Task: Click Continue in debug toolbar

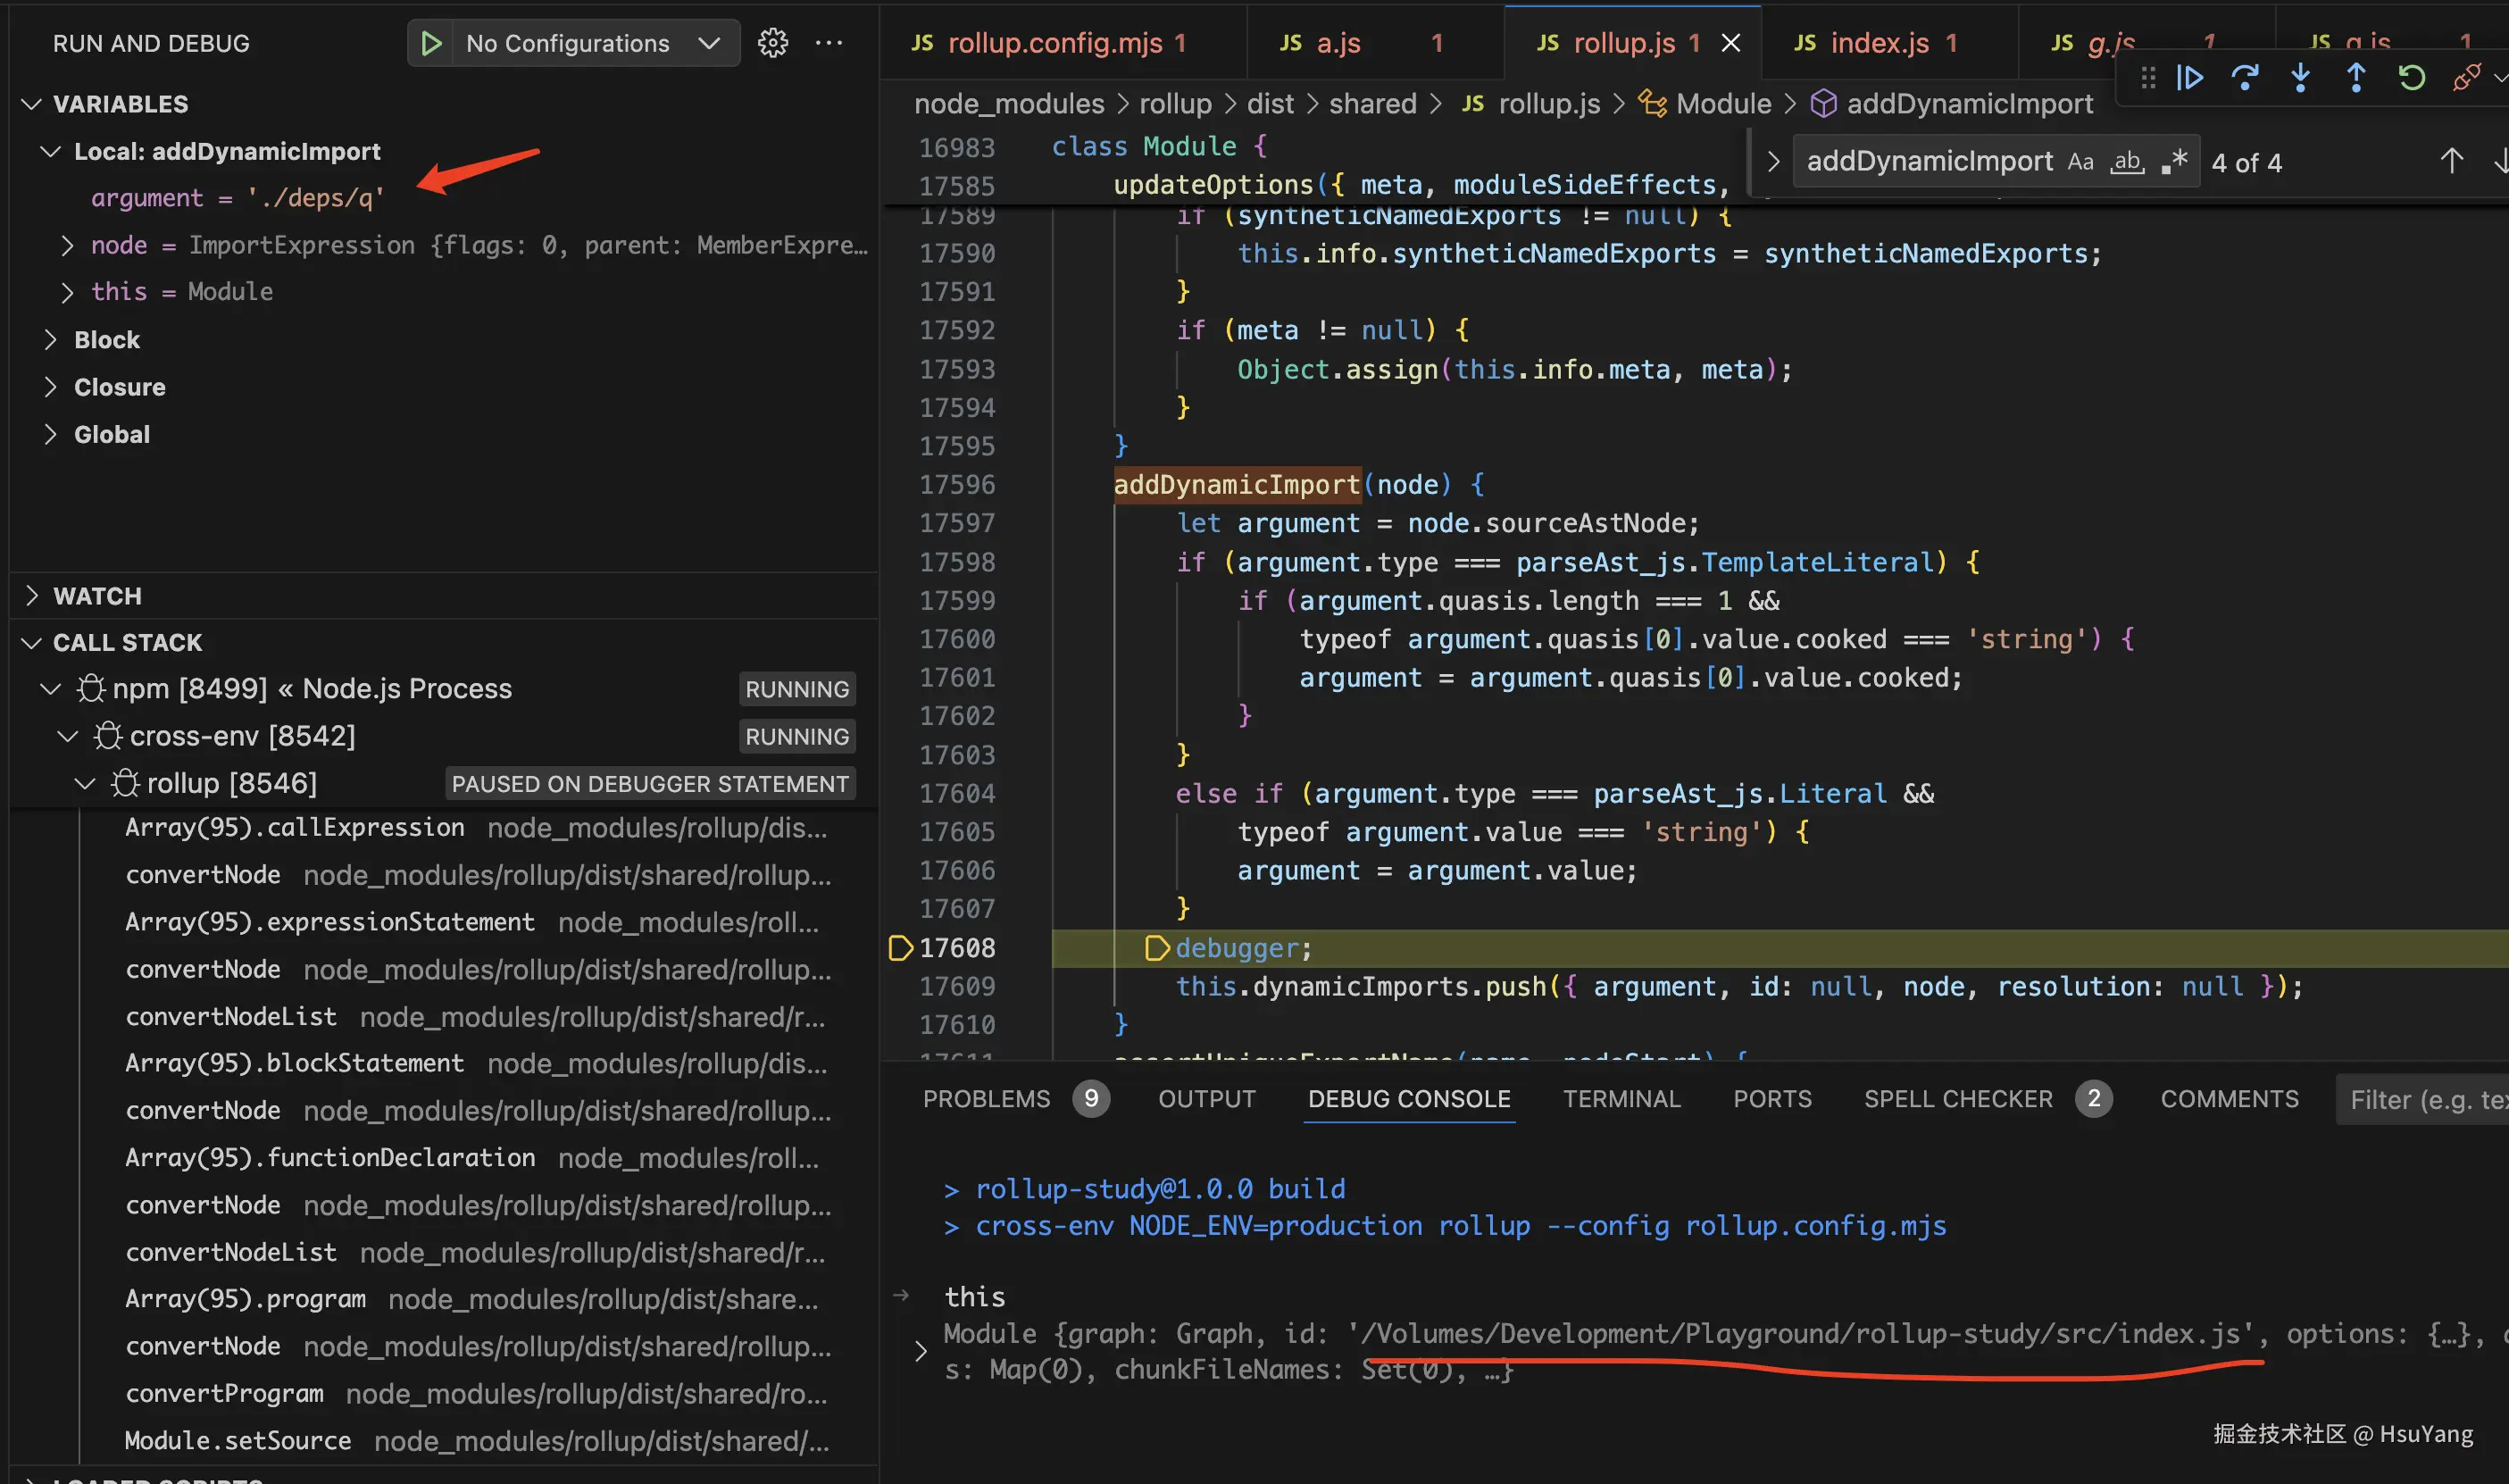Action: (2190, 77)
